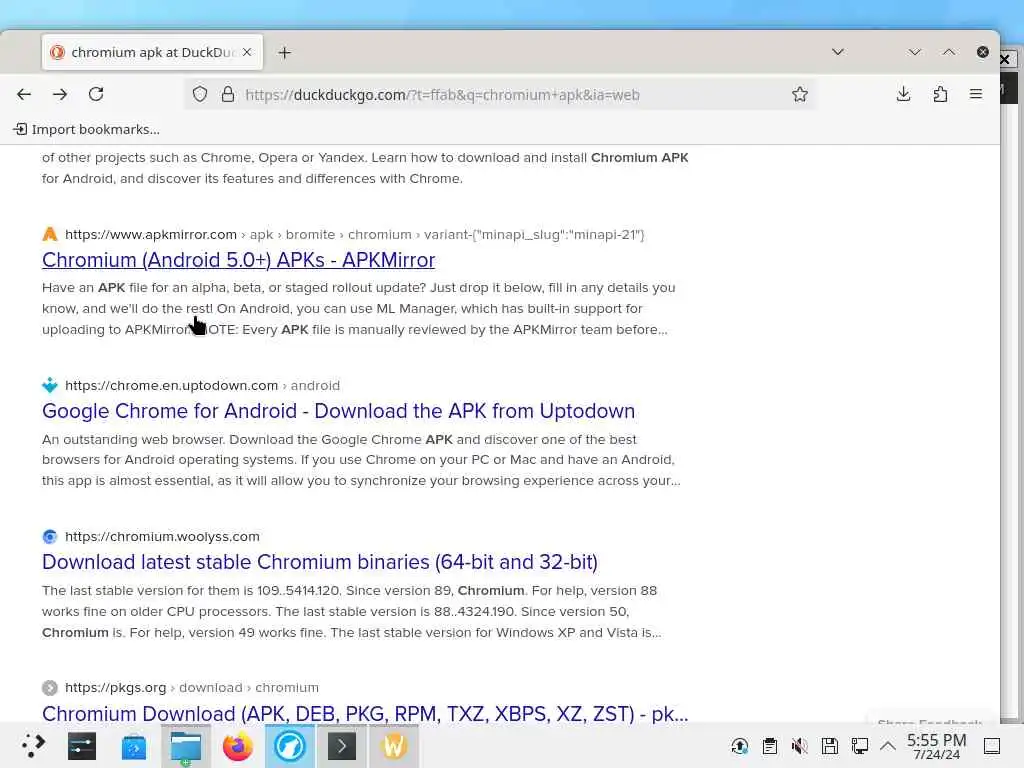Screen dimensions: 1024x768
Task: Open the yellow W application taskbar icon
Action: (x=394, y=746)
